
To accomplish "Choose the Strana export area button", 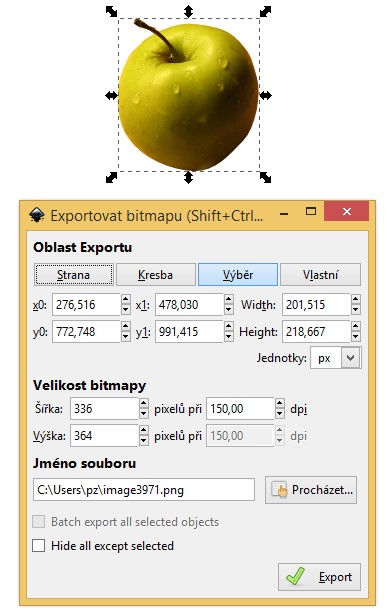I will (x=74, y=275).
